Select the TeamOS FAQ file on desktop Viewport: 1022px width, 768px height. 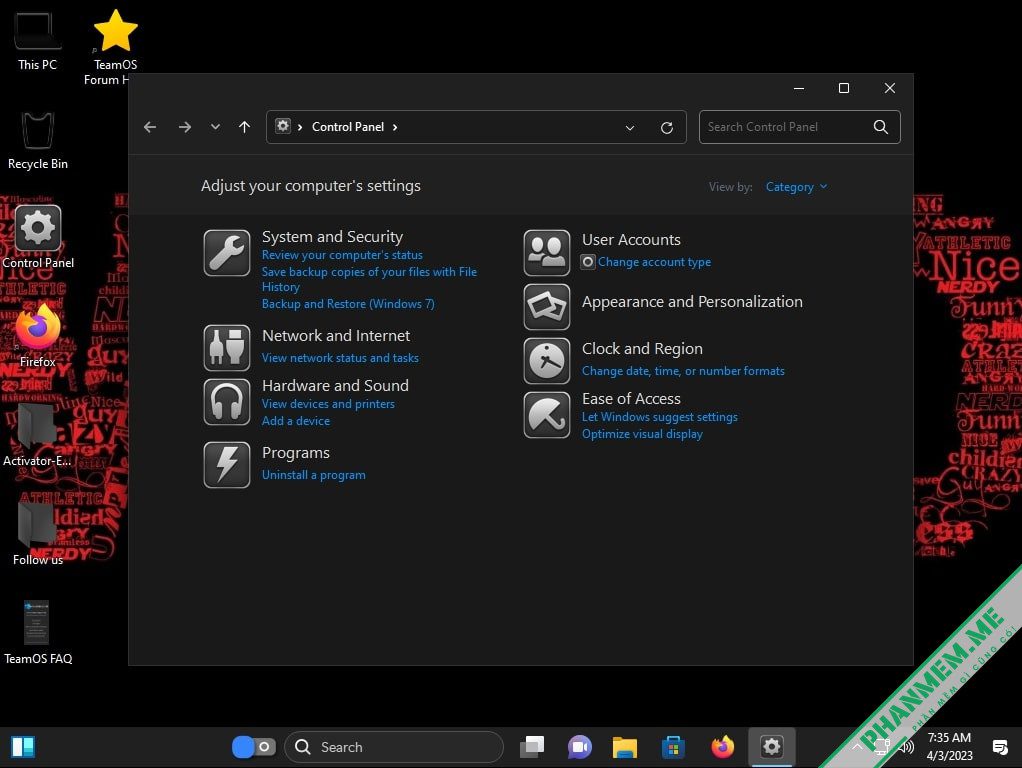click(x=38, y=632)
